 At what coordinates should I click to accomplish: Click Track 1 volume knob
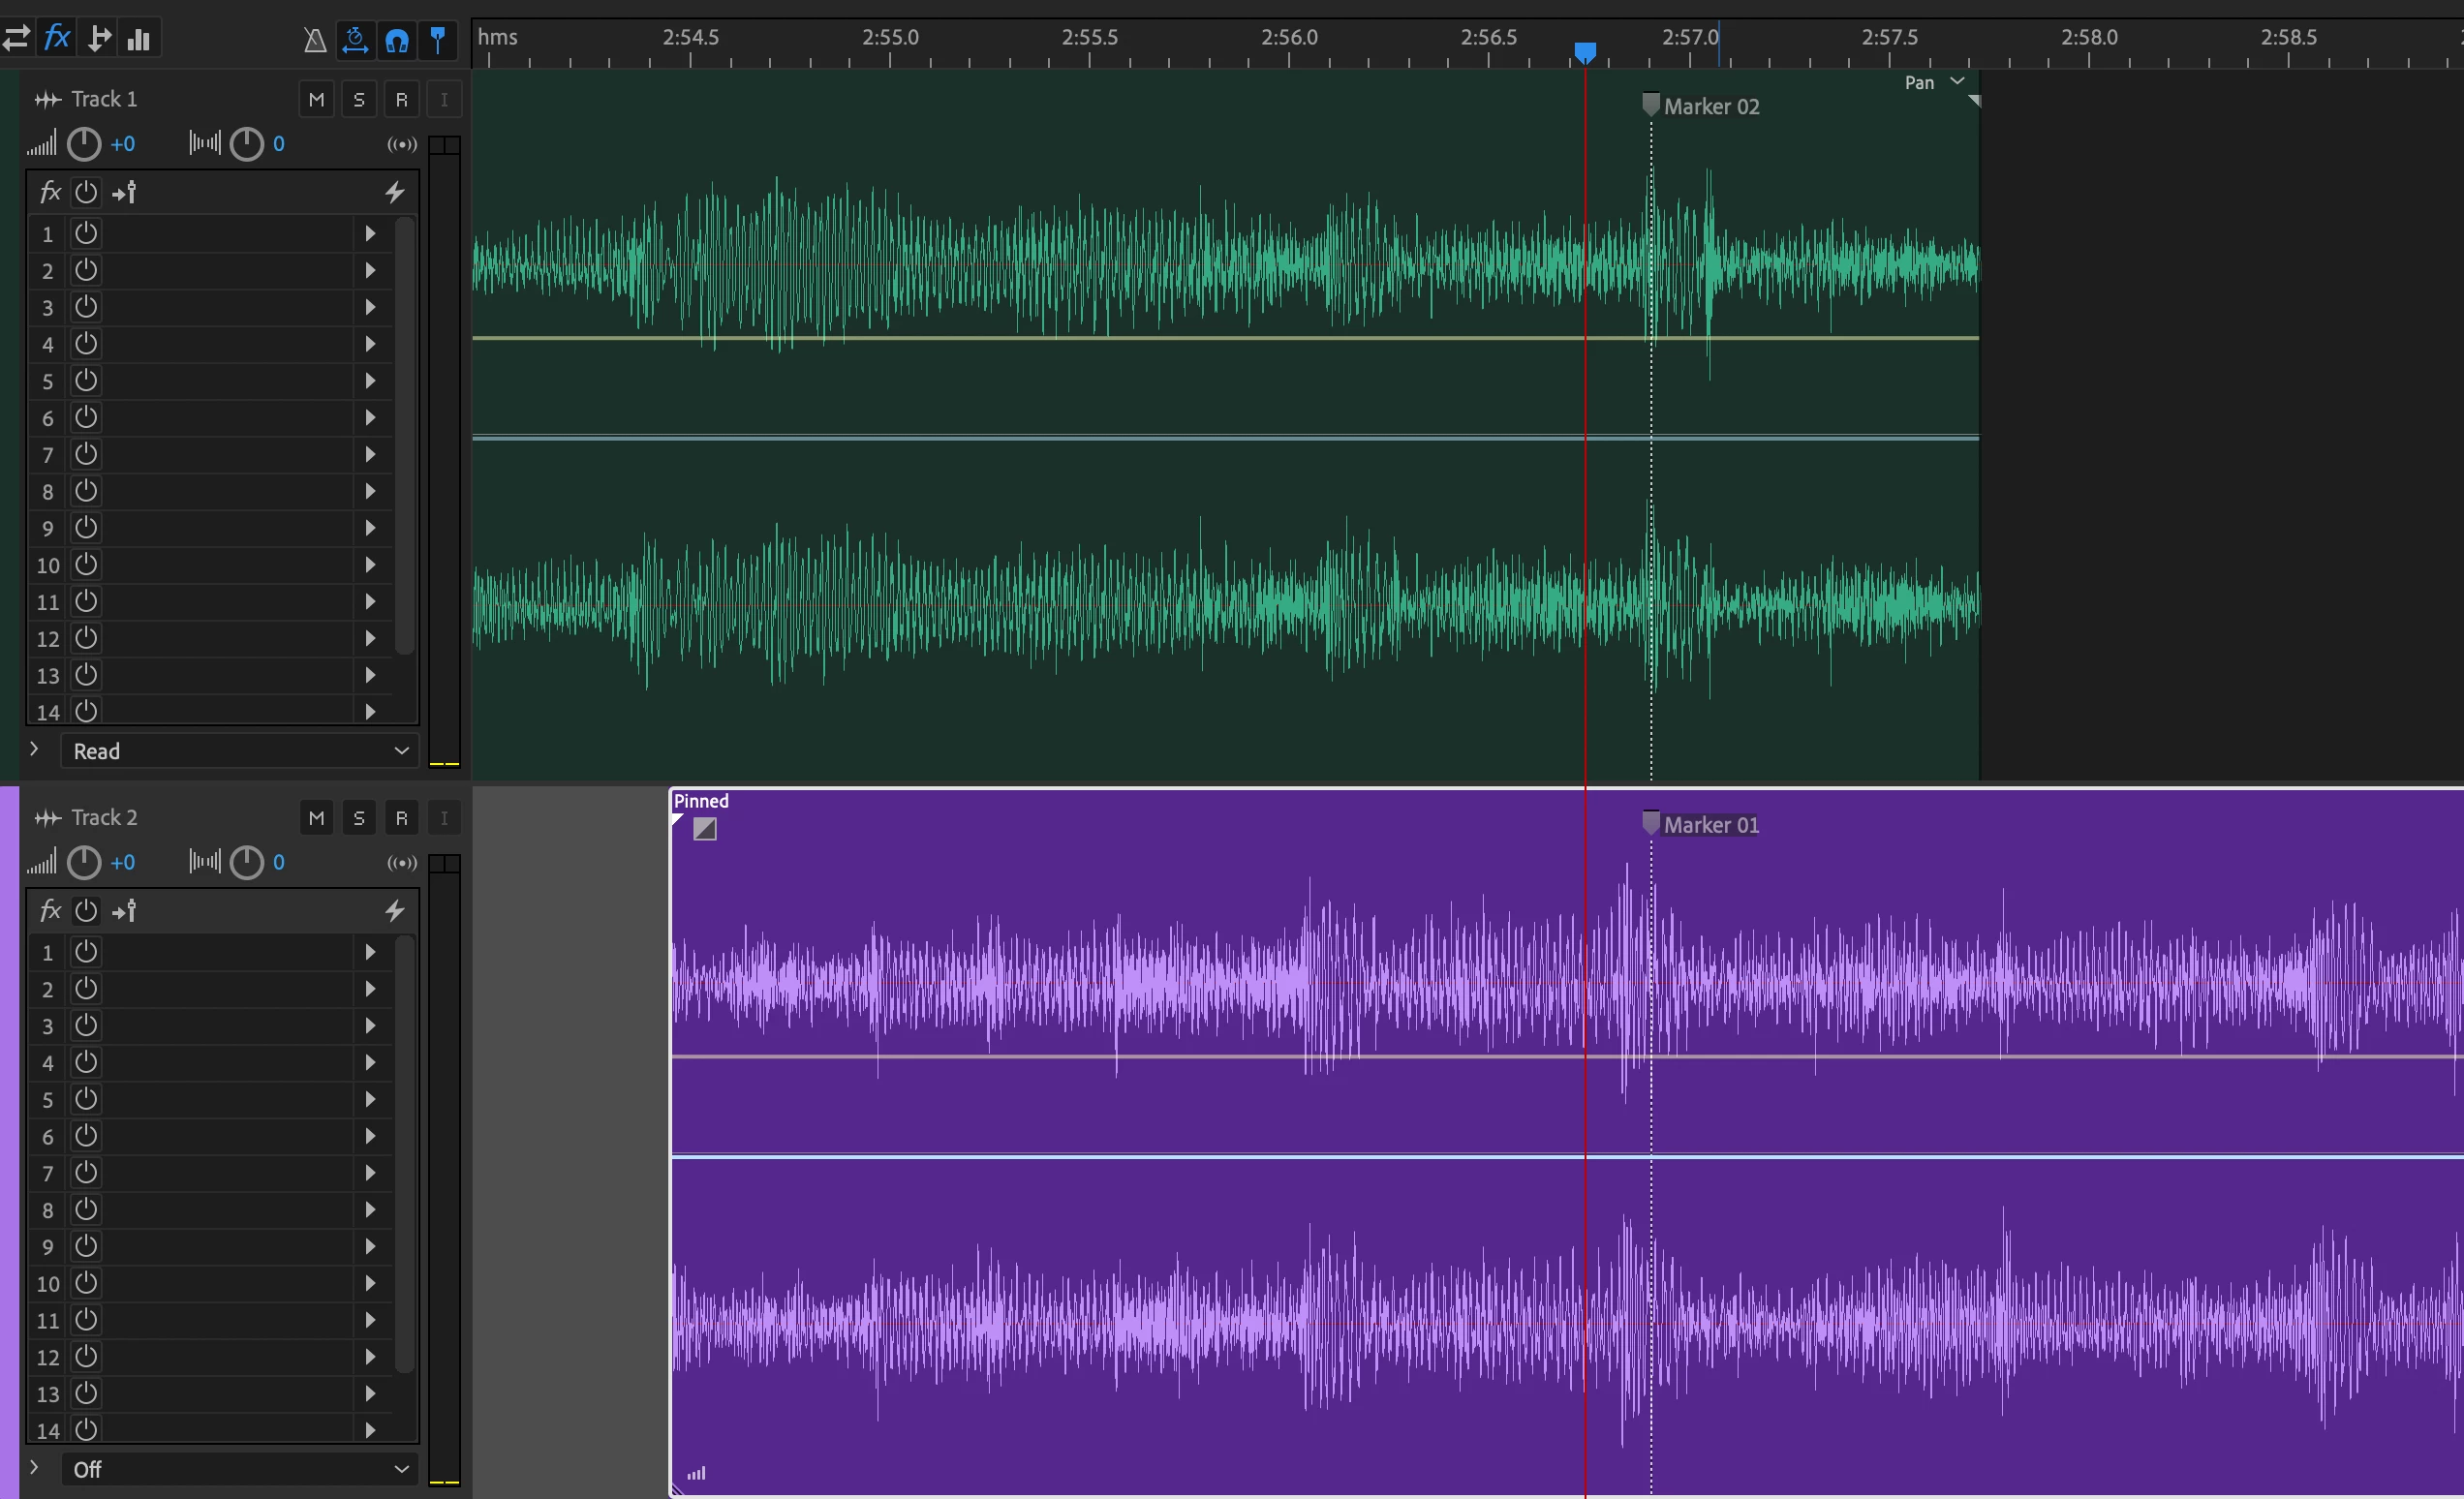tap(84, 144)
